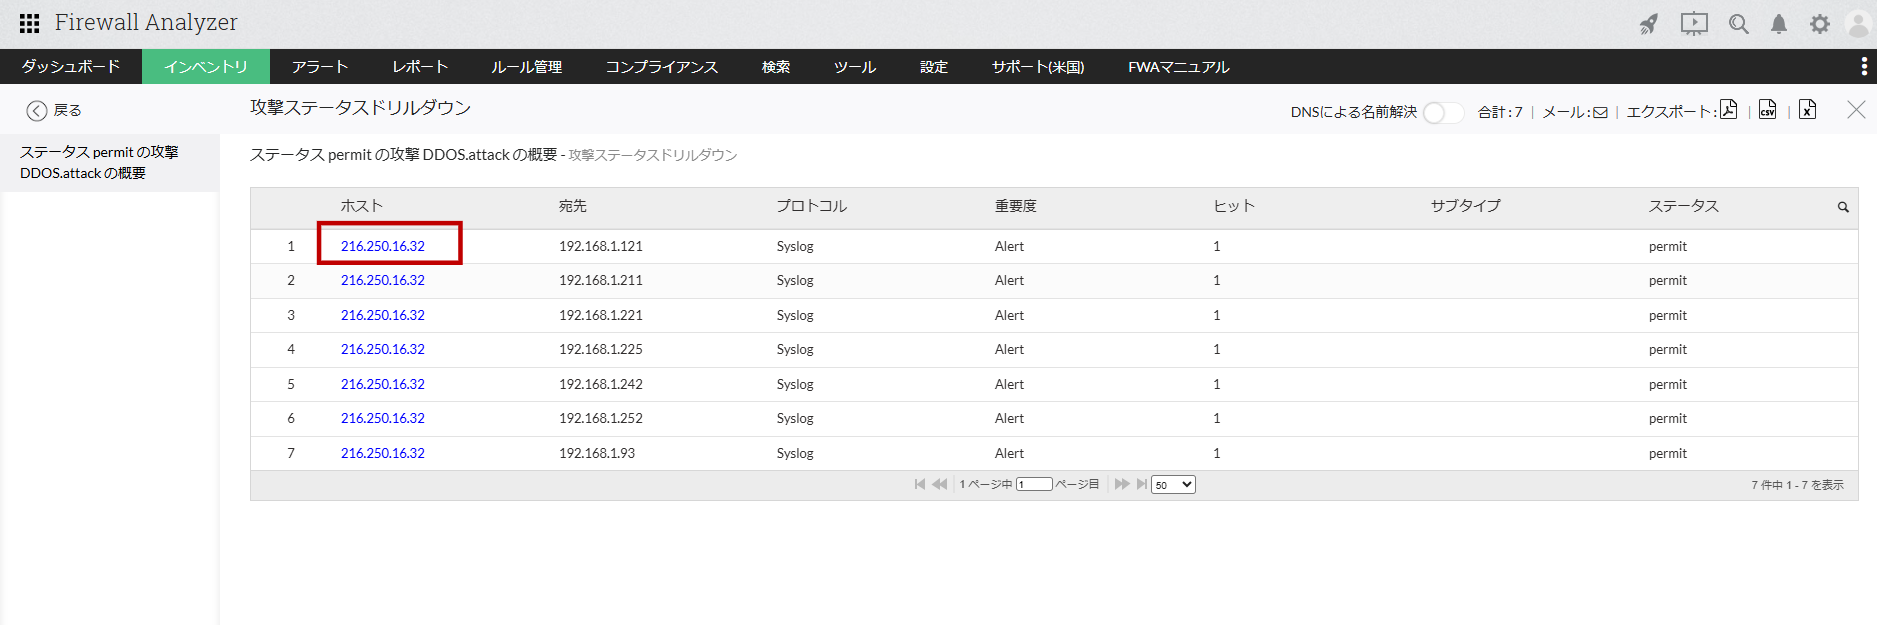Open the alarm bell notifications
The width and height of the screenshot is (1877, 625).
1779,24
